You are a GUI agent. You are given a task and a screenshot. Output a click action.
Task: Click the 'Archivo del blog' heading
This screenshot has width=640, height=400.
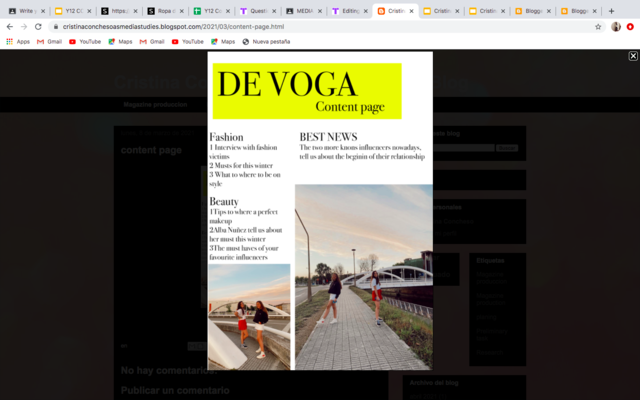click(434, 383)
